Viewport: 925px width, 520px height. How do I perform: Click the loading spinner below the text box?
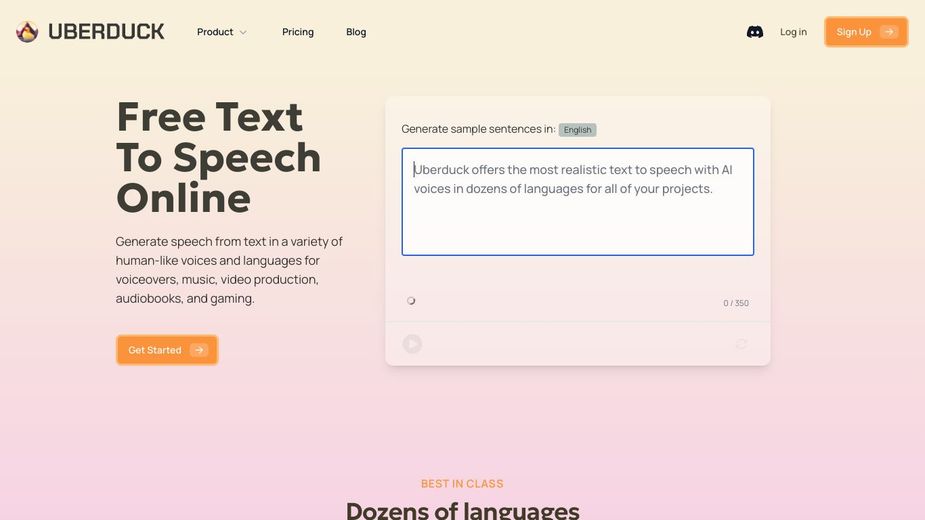click(x=411, y=301)
